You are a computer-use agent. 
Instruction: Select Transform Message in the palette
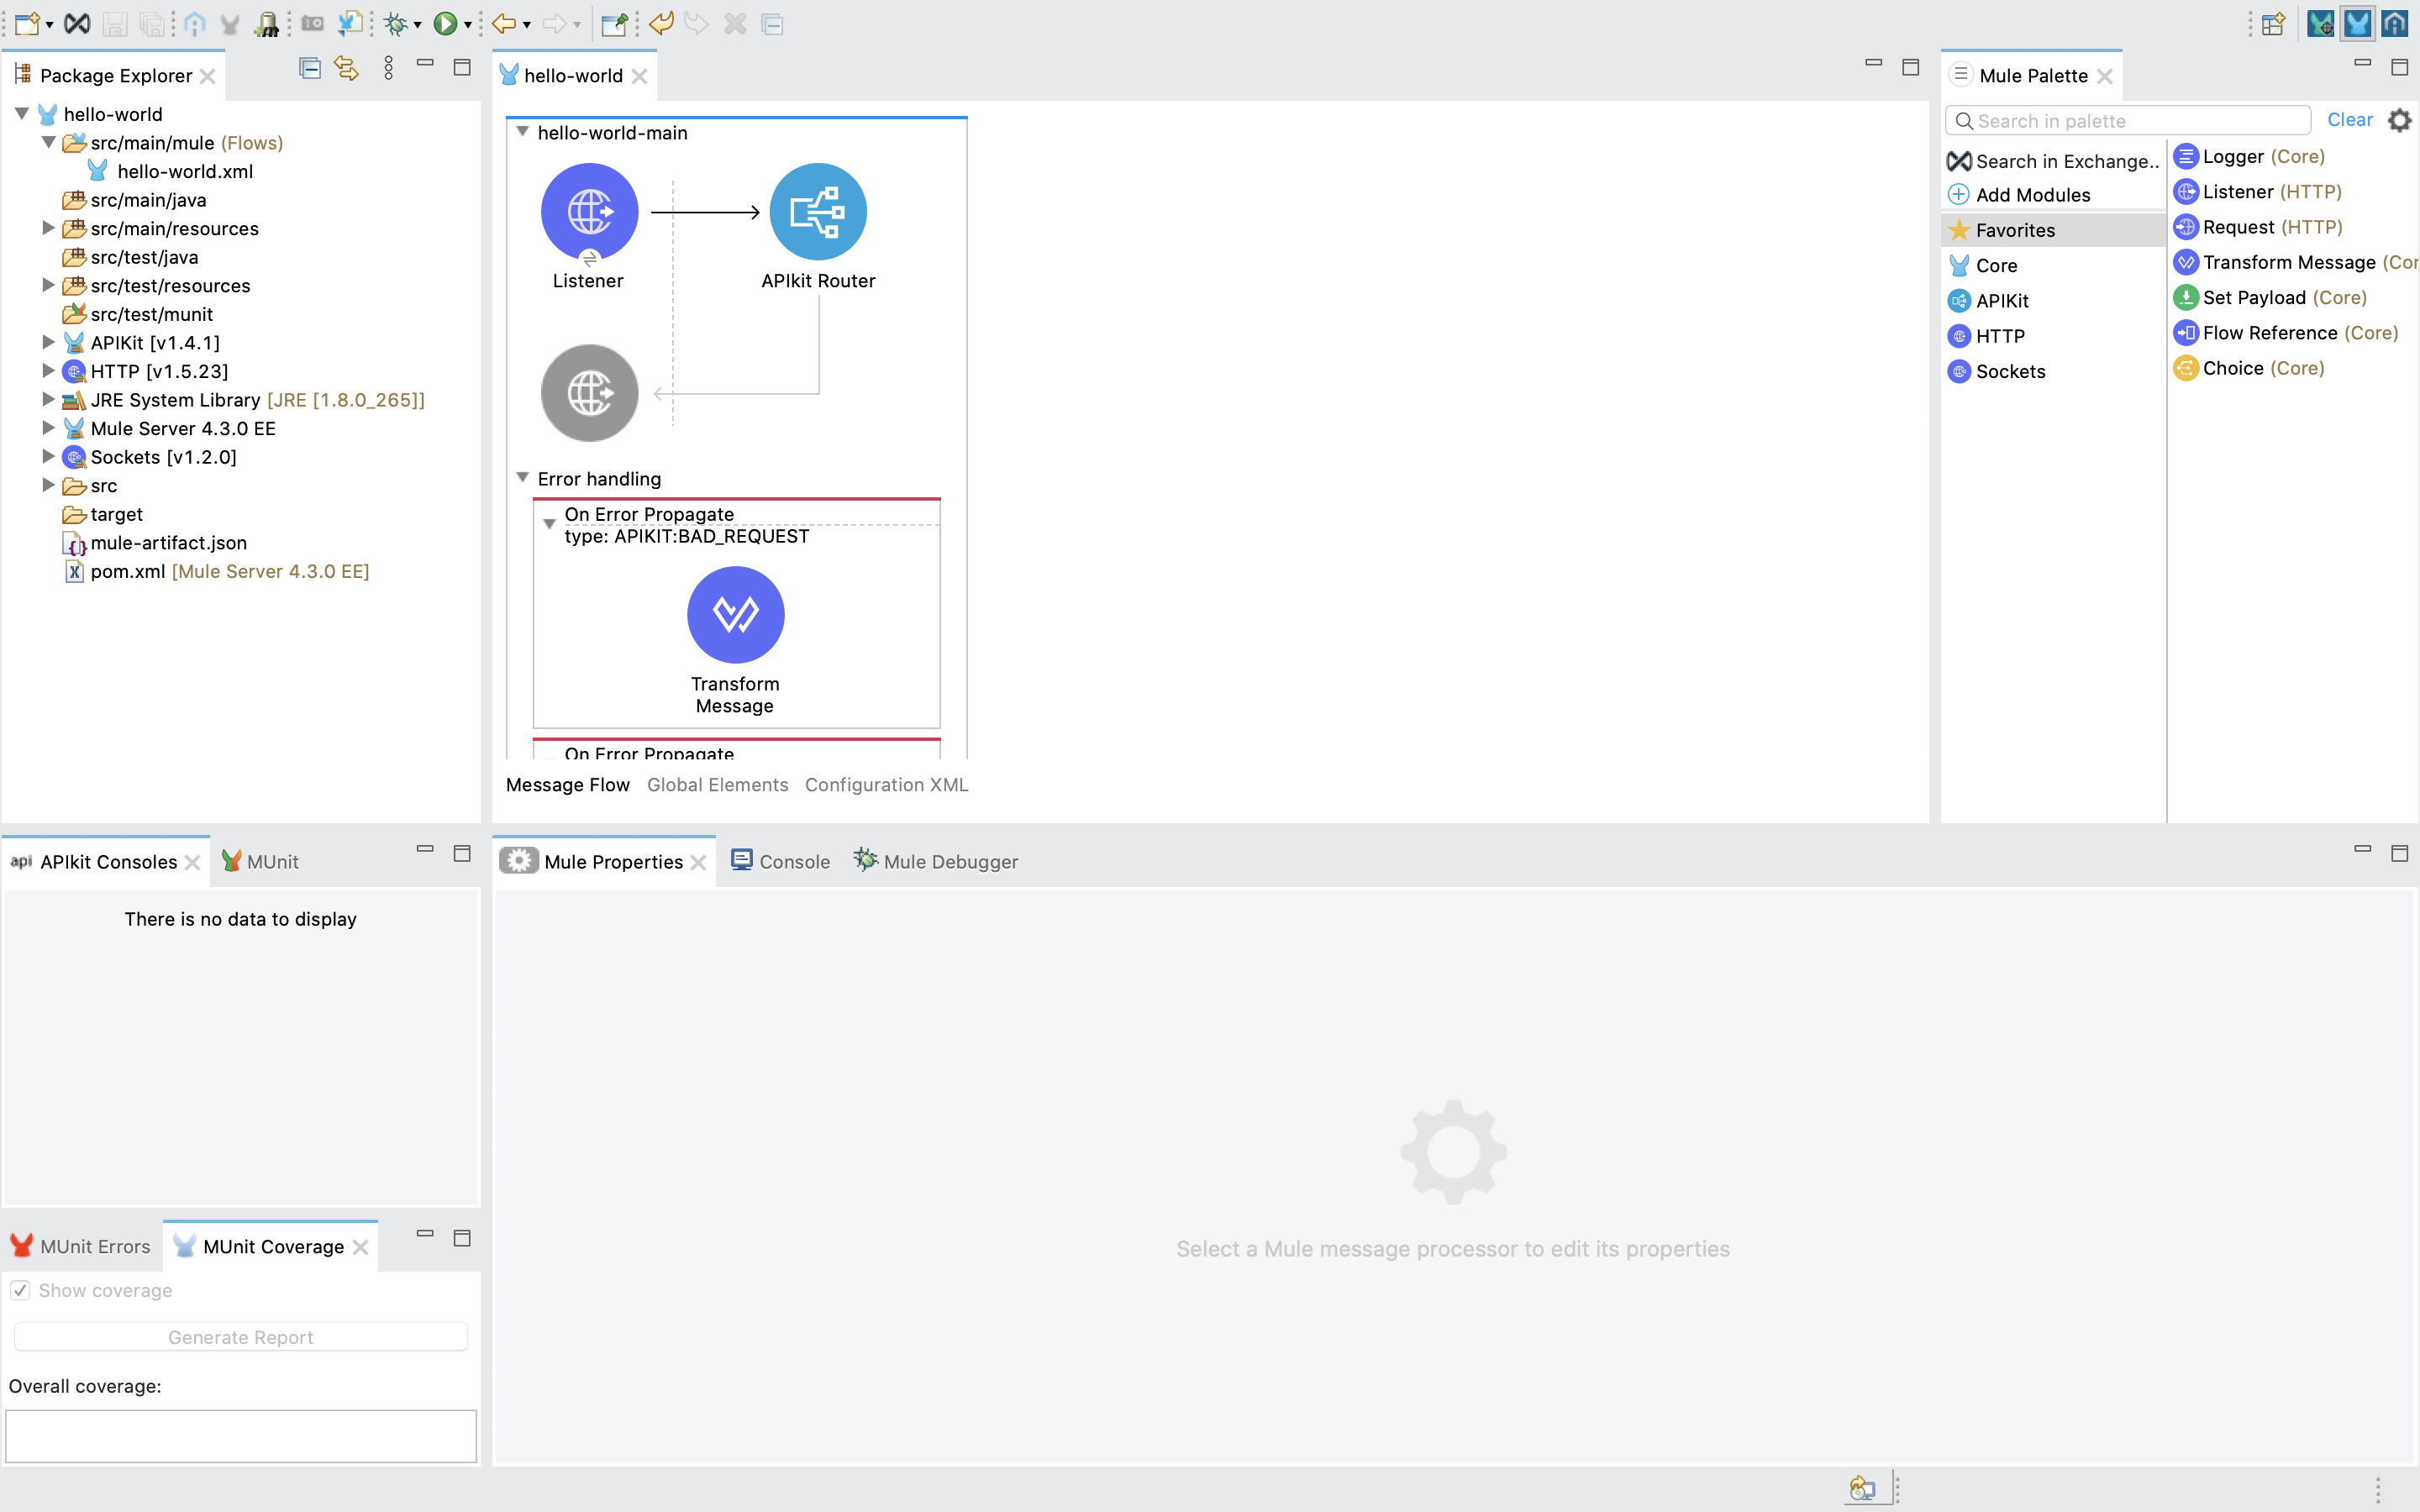pyautogui.click(x=2295, y=262)
